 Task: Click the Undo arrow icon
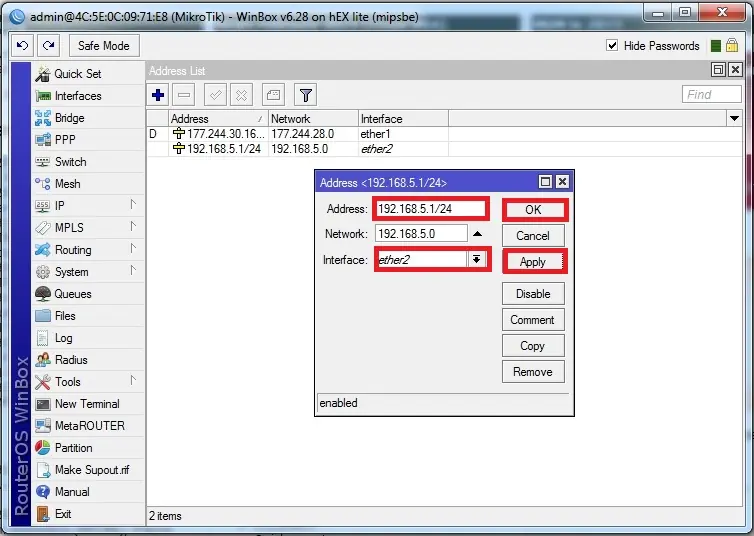point(22,46)
